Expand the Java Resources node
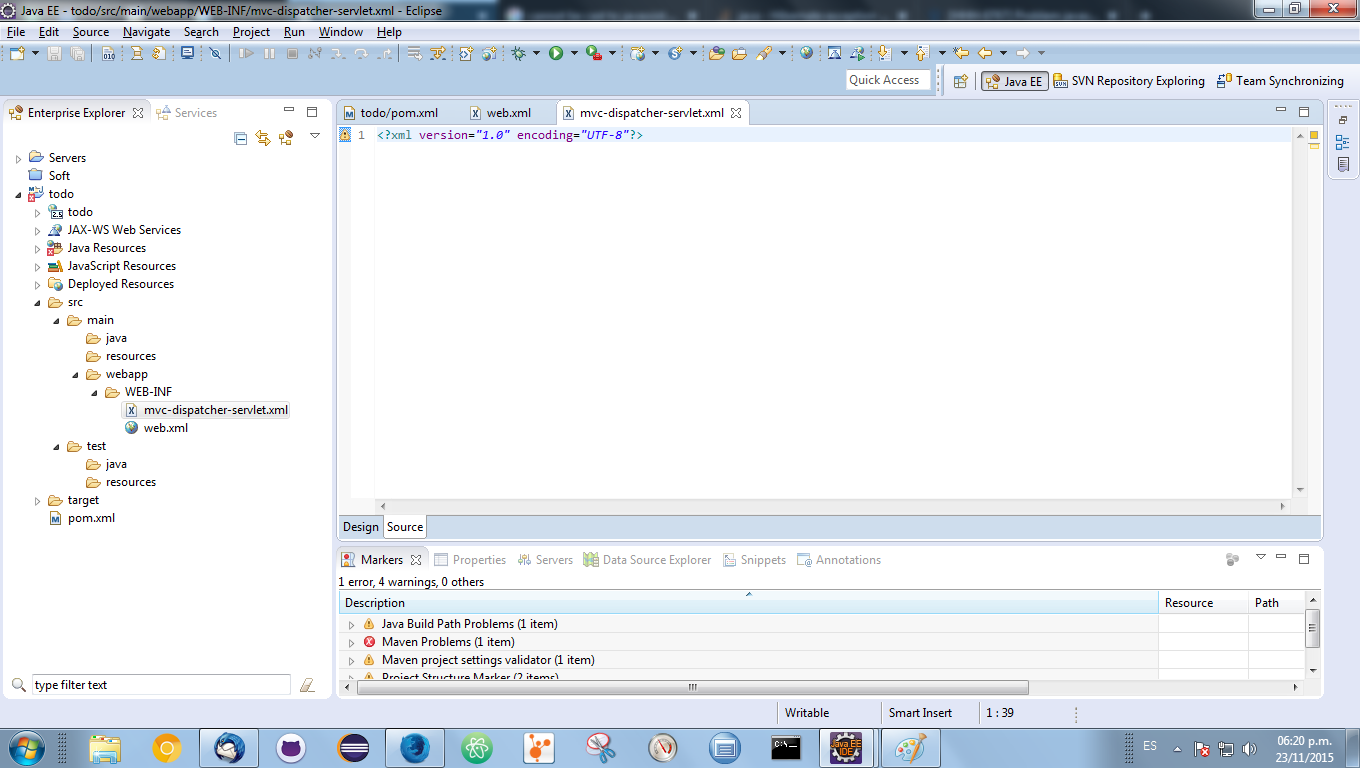The height and width of the screenshot is (768, 1360). [x=38, y=248]
